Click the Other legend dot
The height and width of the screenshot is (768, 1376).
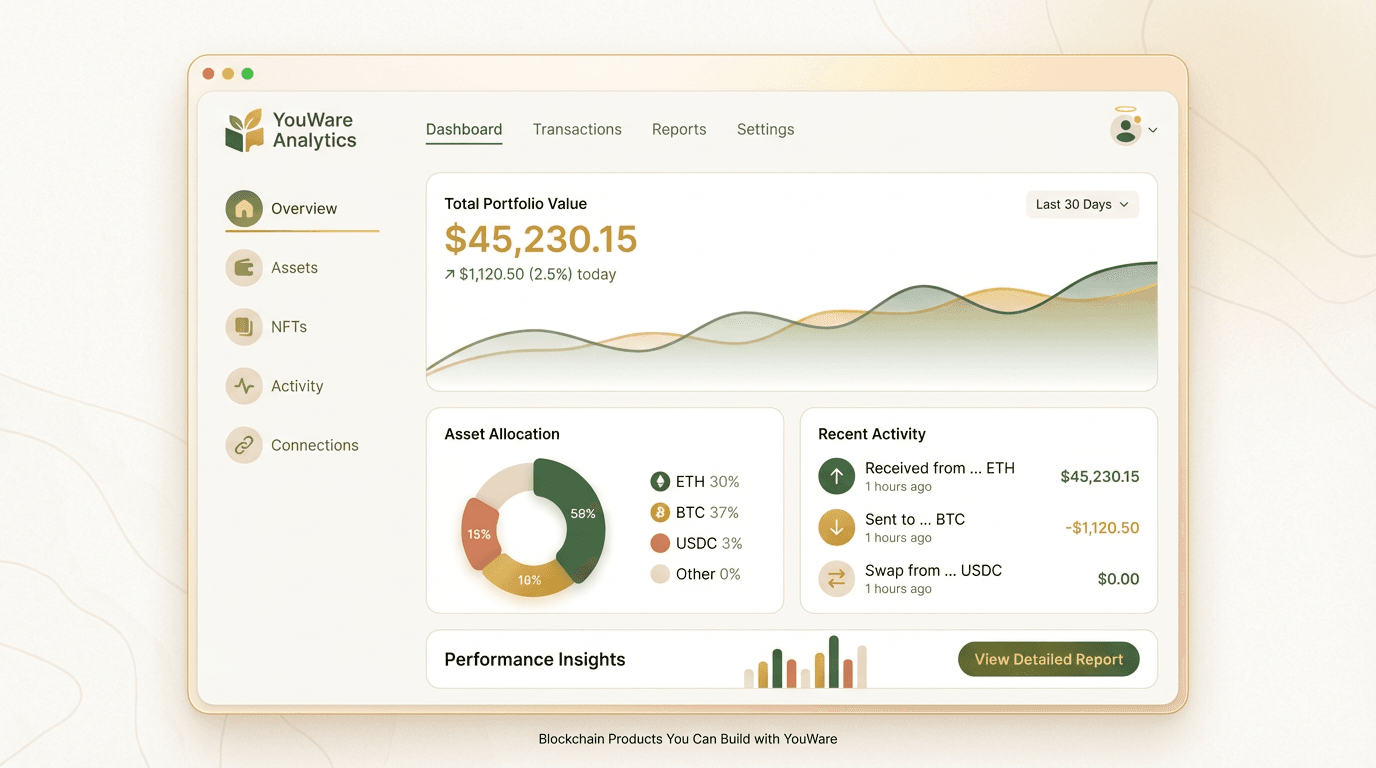click(x=659, y=574)
